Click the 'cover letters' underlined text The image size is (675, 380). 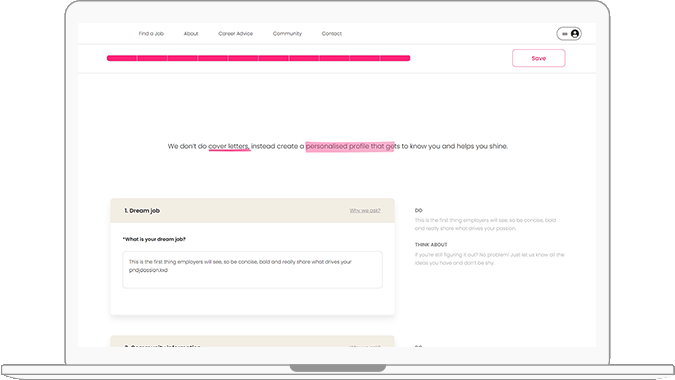[x=229, y=146]
